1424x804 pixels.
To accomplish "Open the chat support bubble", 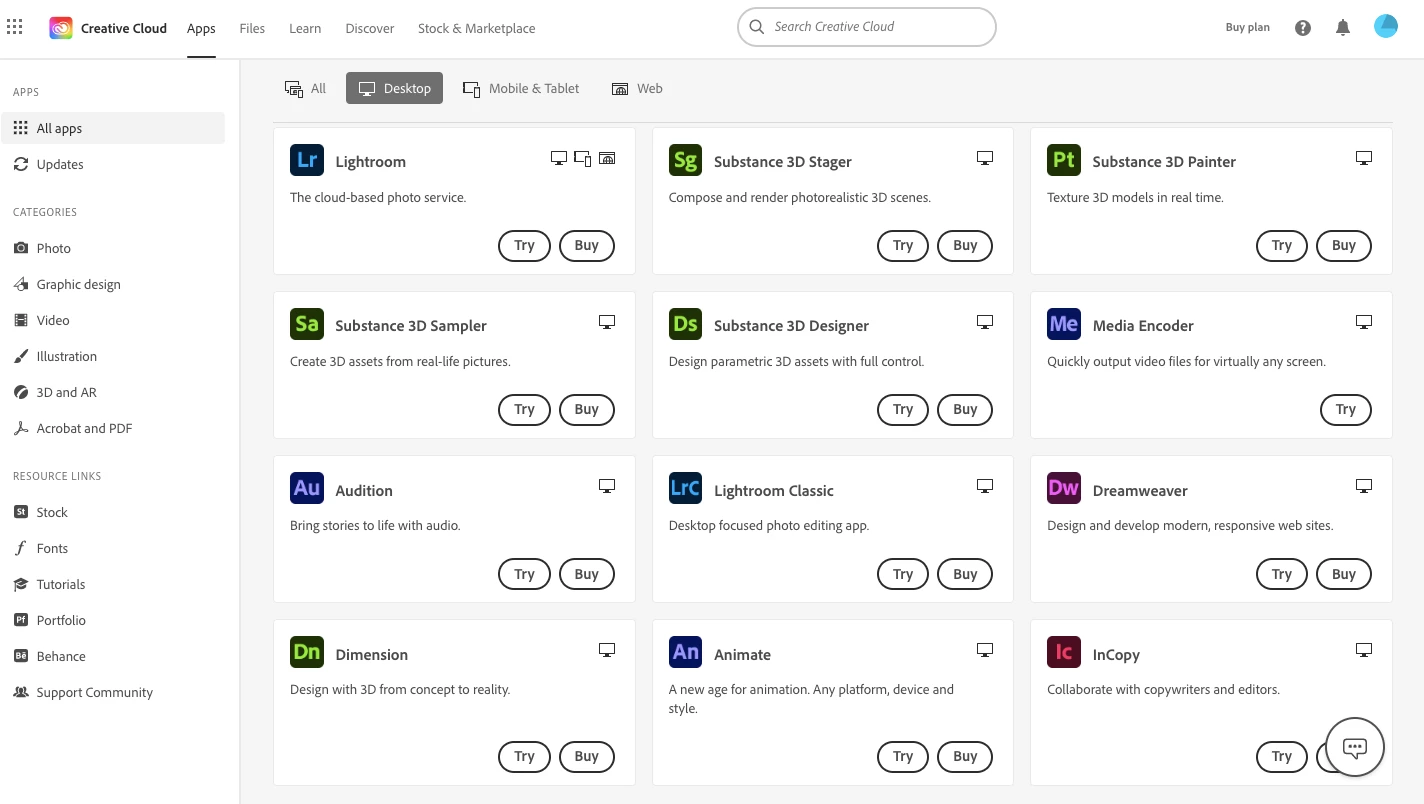I will coord(1355,747).
